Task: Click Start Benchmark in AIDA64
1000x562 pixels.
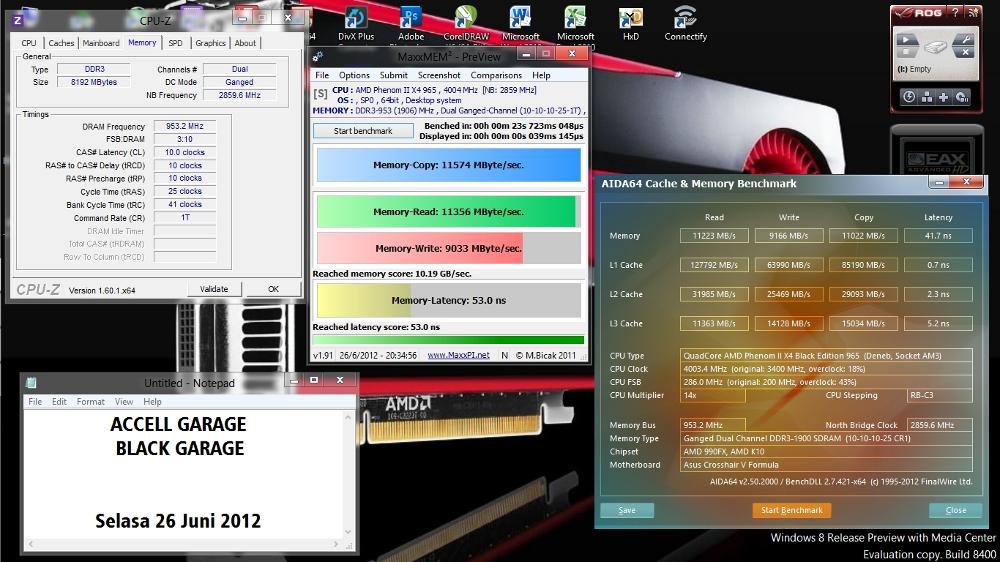Action: (791, 510)
